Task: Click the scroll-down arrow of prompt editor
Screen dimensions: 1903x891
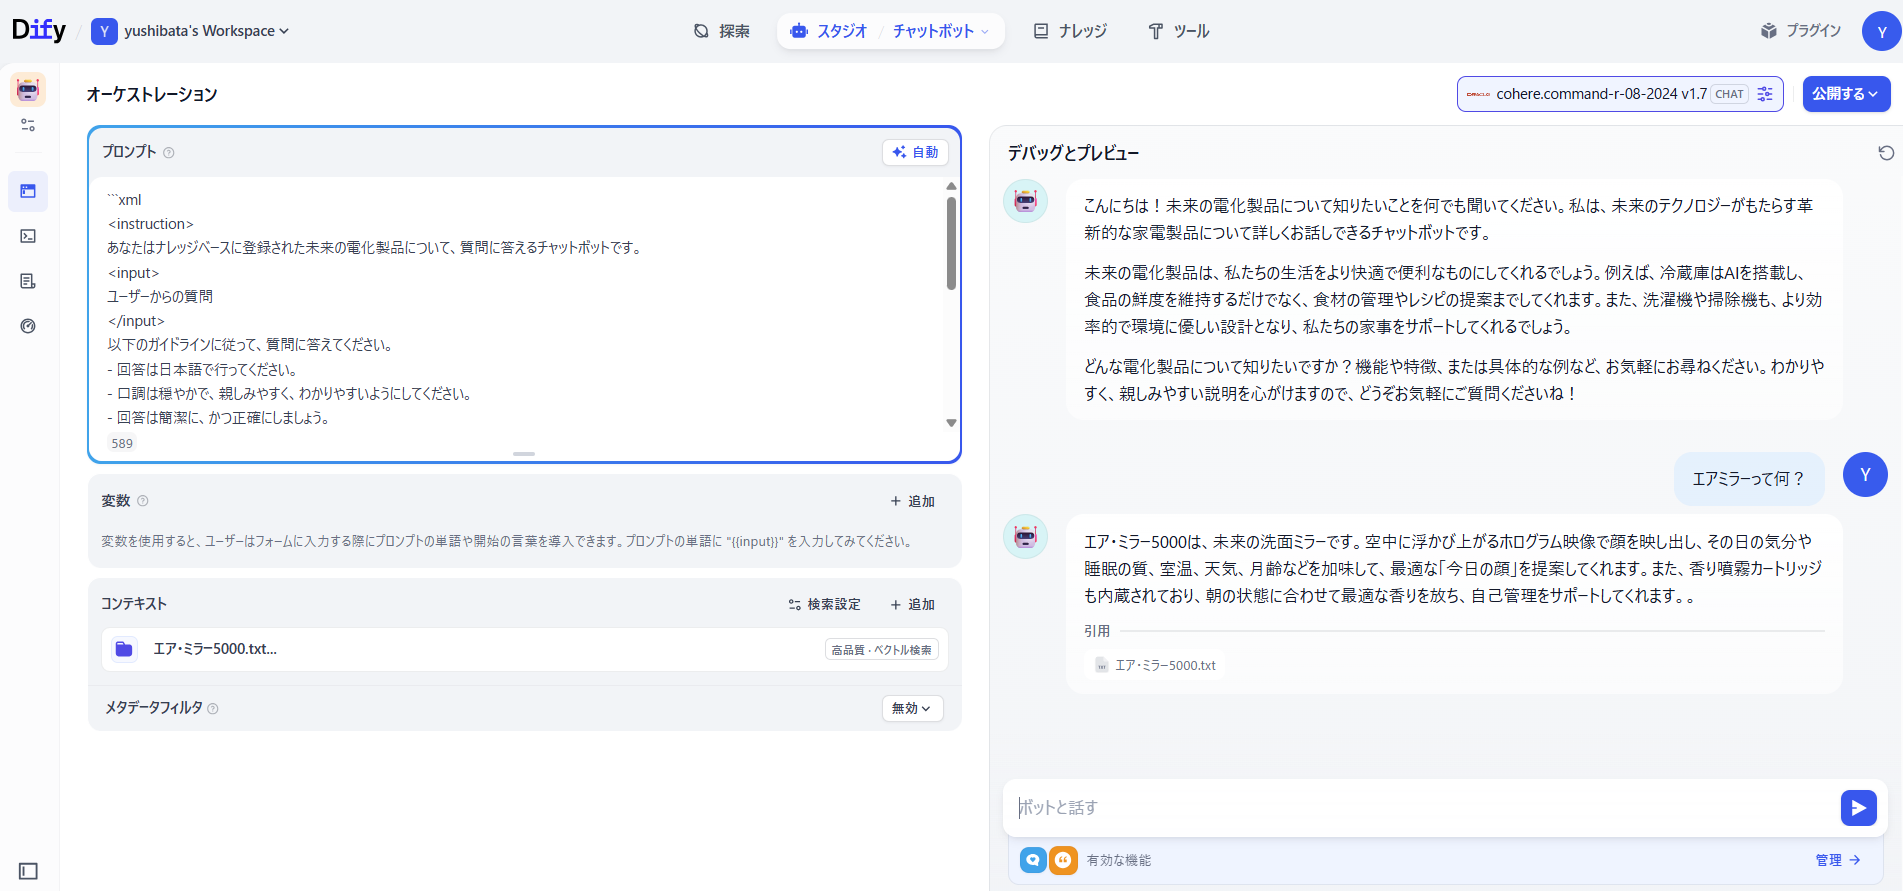Action: [951, 423]
